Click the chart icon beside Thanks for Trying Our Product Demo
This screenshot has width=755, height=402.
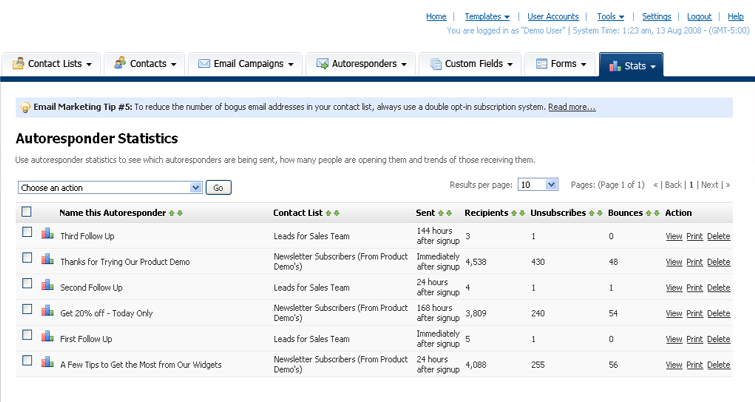[x=47, y=259]
